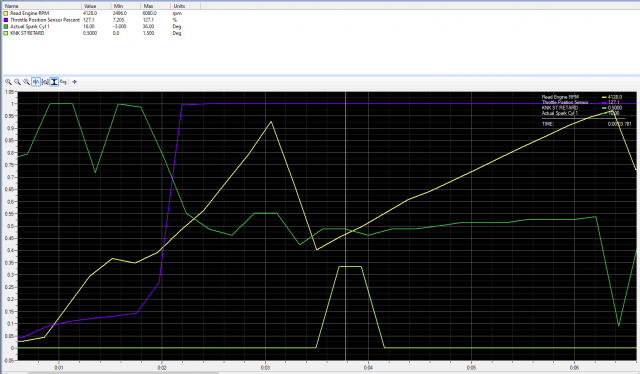Click the icon right of waveform button
The width and height of the screenshot is (640, 374).
(x=45, y=82)
